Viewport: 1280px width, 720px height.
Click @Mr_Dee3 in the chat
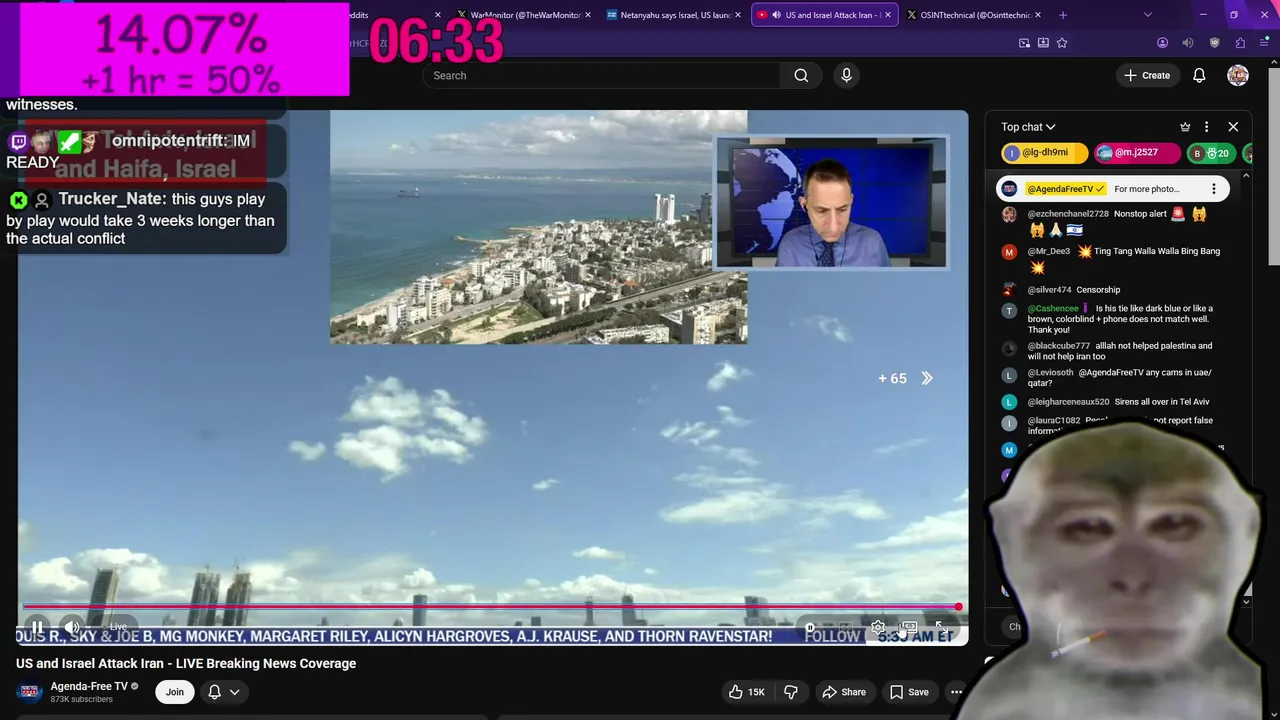click(1049, 251)
